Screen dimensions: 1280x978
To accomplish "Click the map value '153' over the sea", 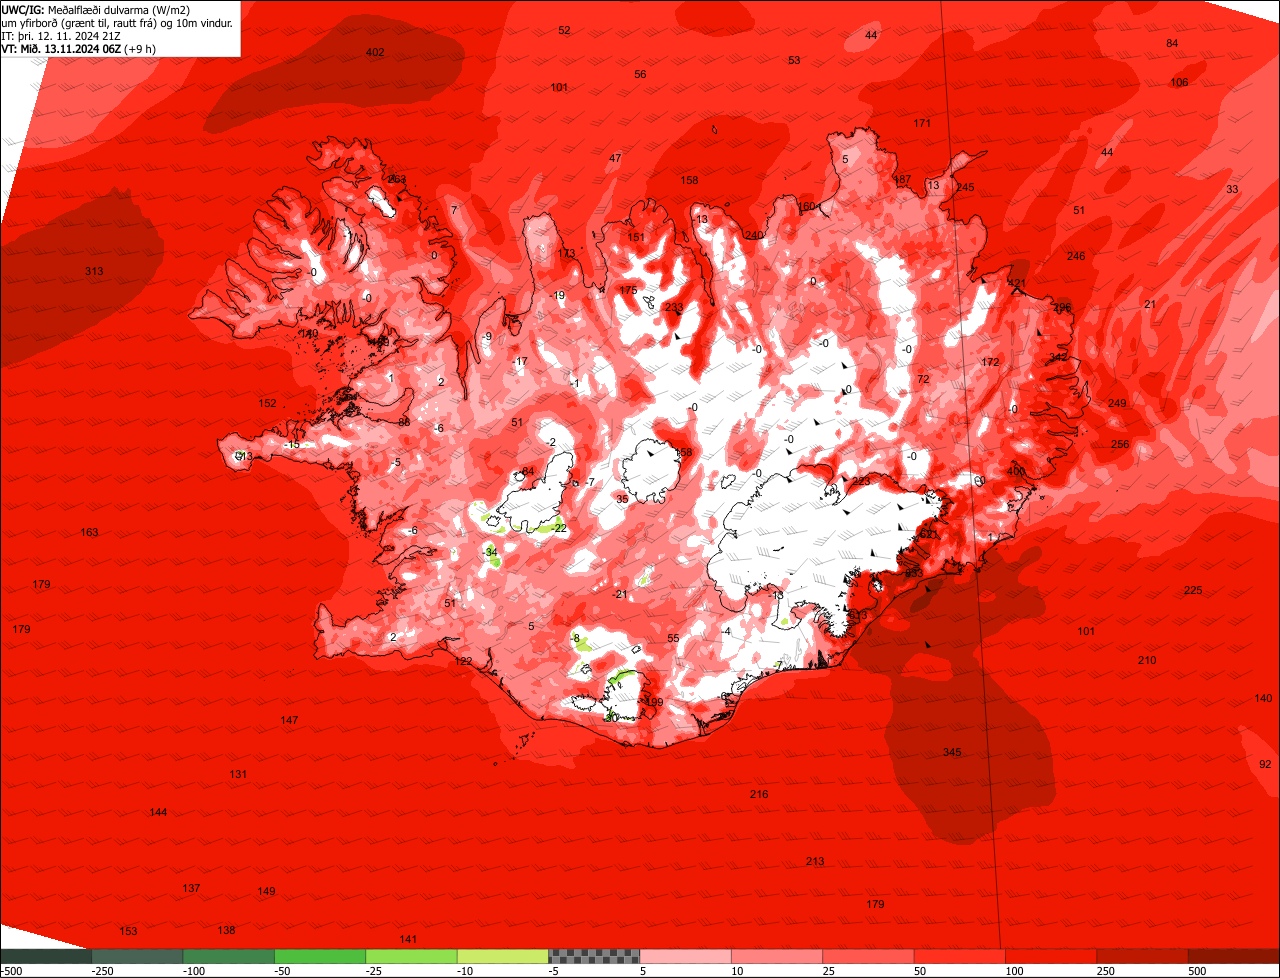I will click(x=128, y=932).
